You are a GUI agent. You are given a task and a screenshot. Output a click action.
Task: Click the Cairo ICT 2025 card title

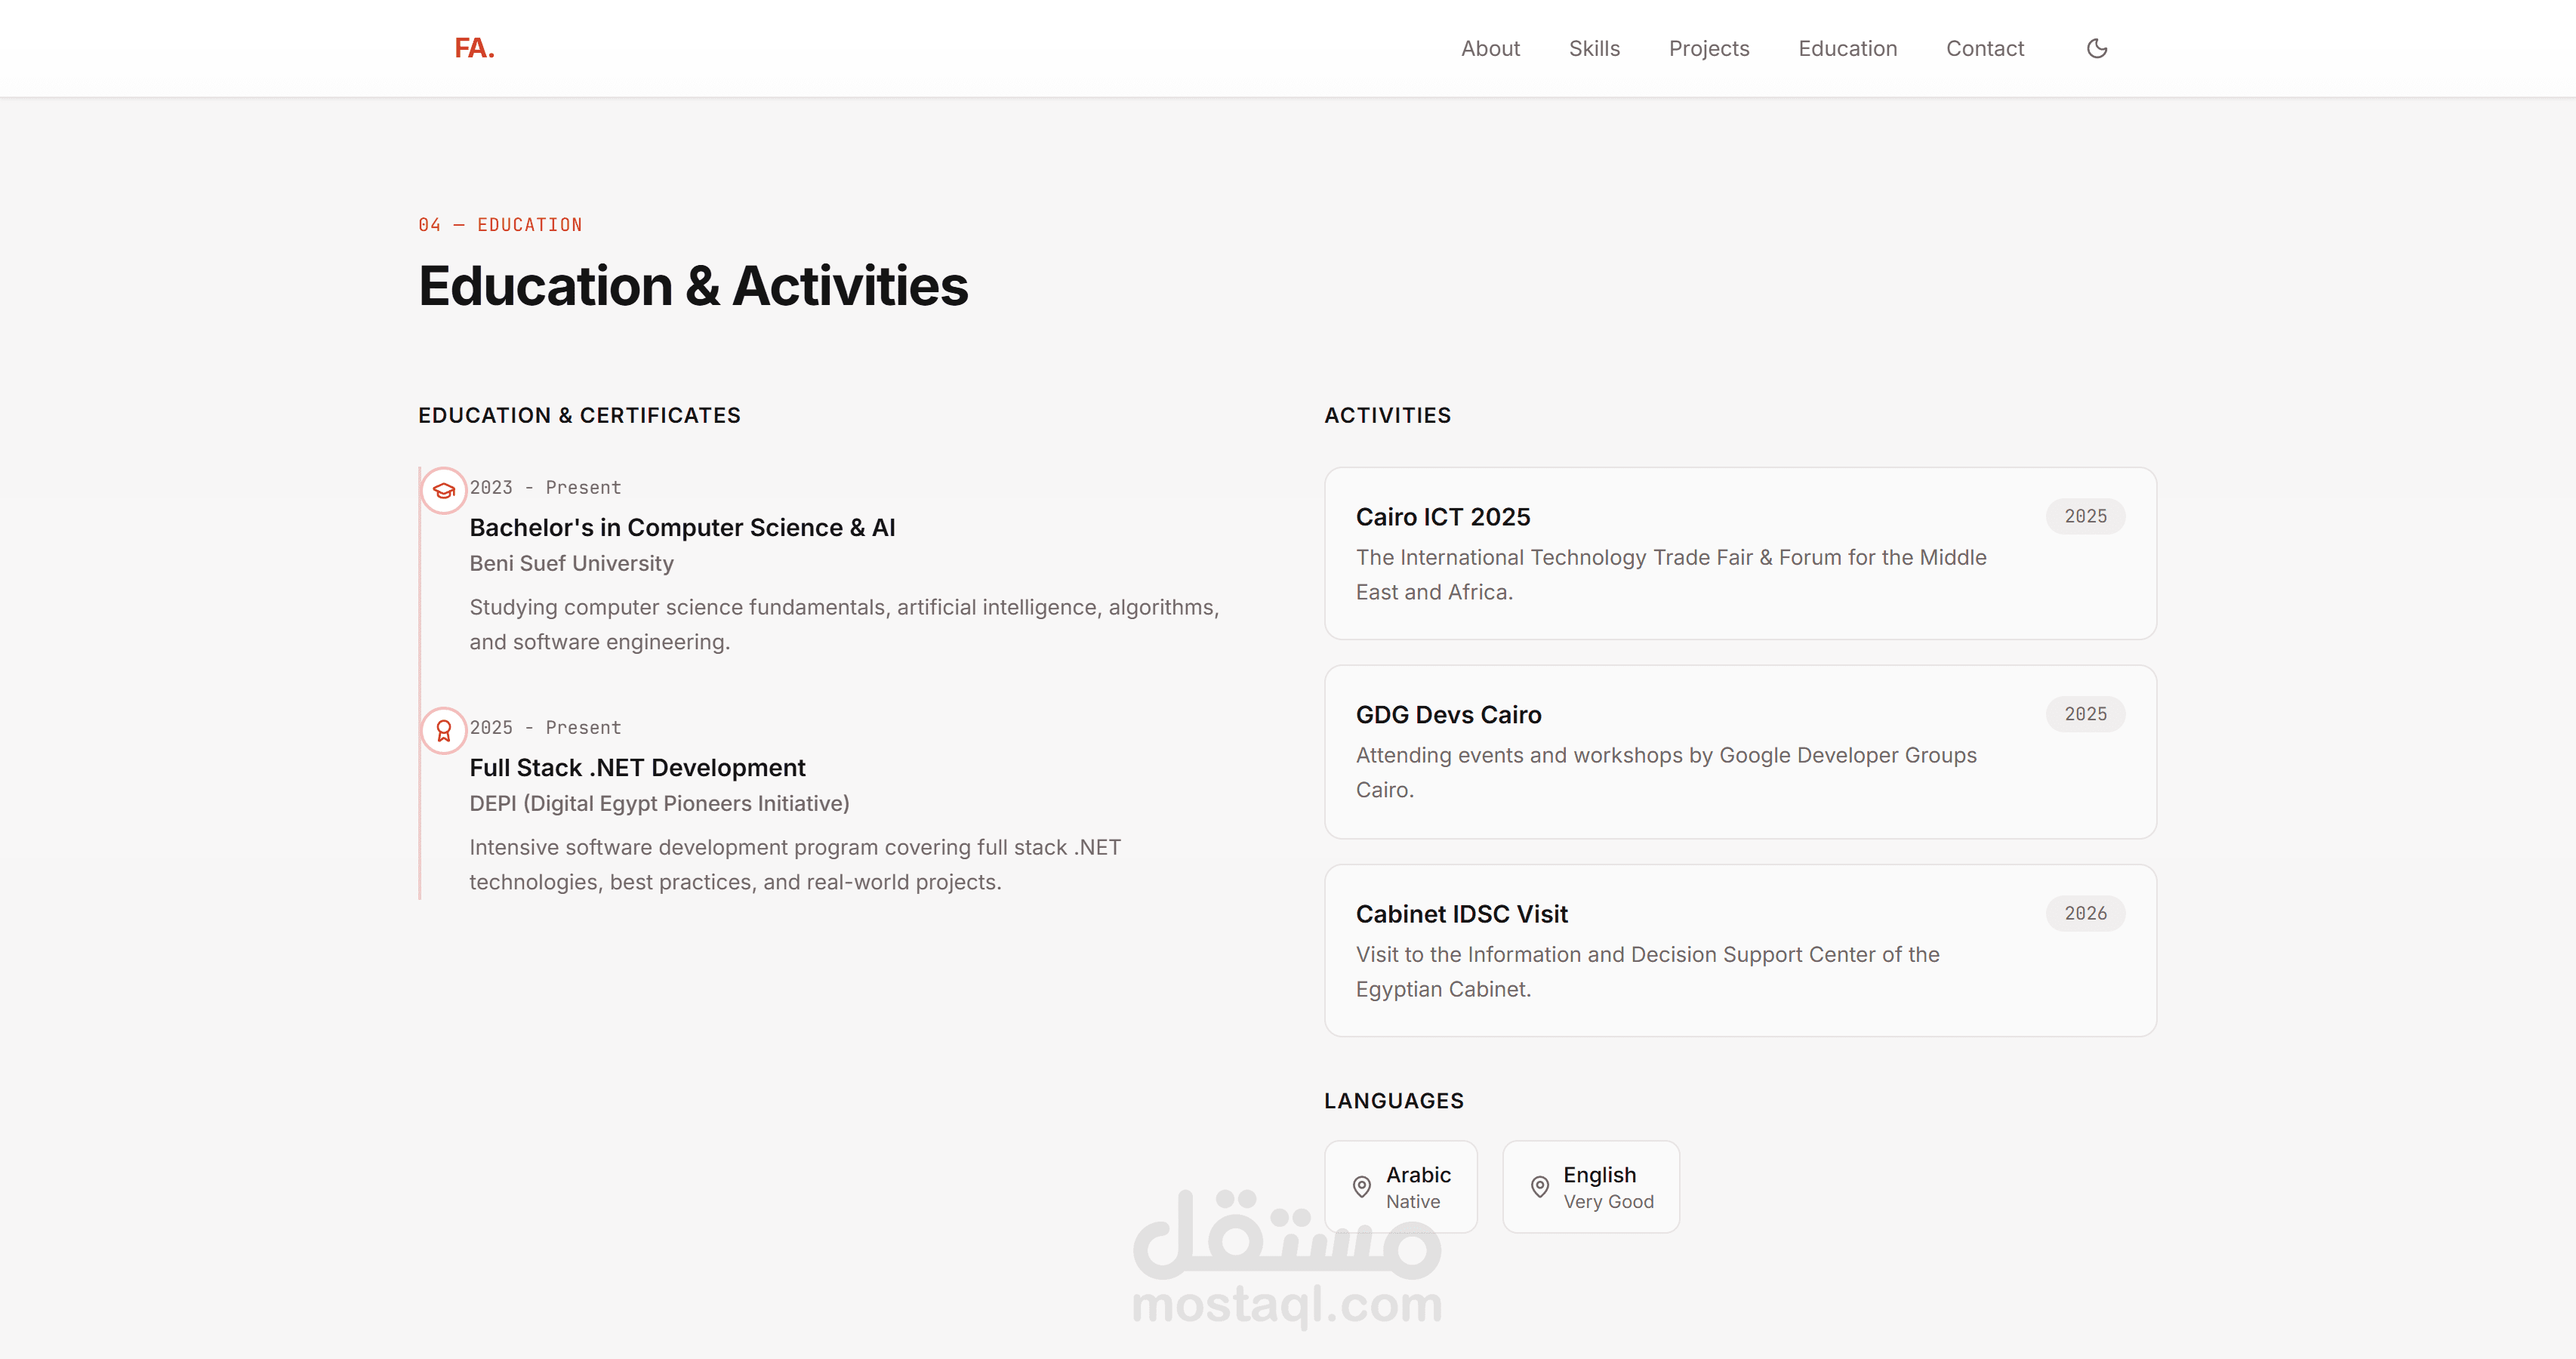(1443, 517)
